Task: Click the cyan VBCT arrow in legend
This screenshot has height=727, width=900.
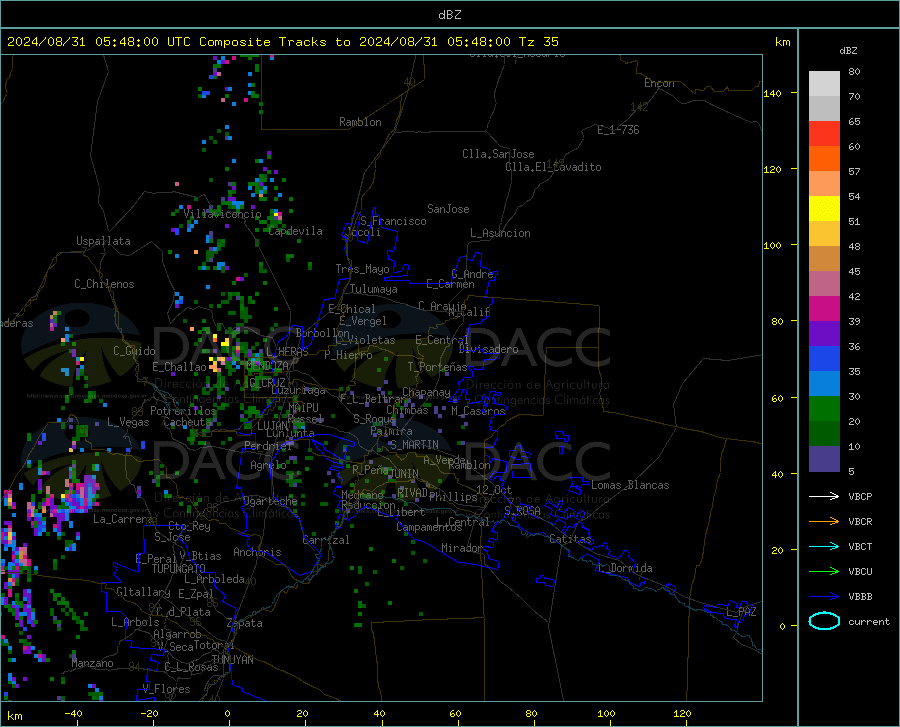Action: tap(824, 546)
